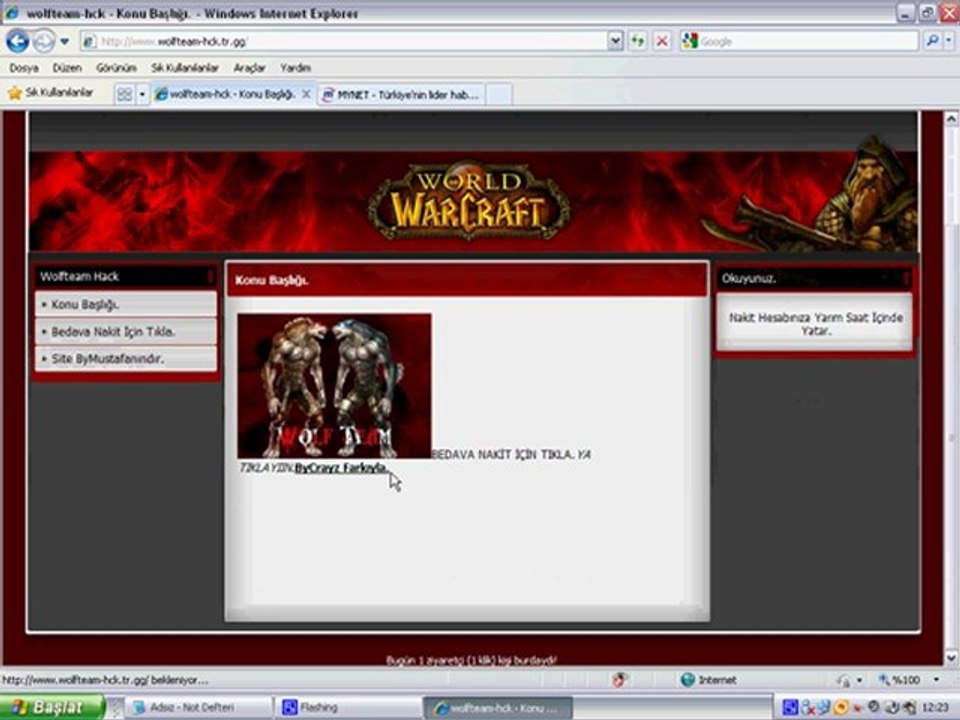
Task: Switch to the Flashing taskbar button
Action: click(348, 708)
